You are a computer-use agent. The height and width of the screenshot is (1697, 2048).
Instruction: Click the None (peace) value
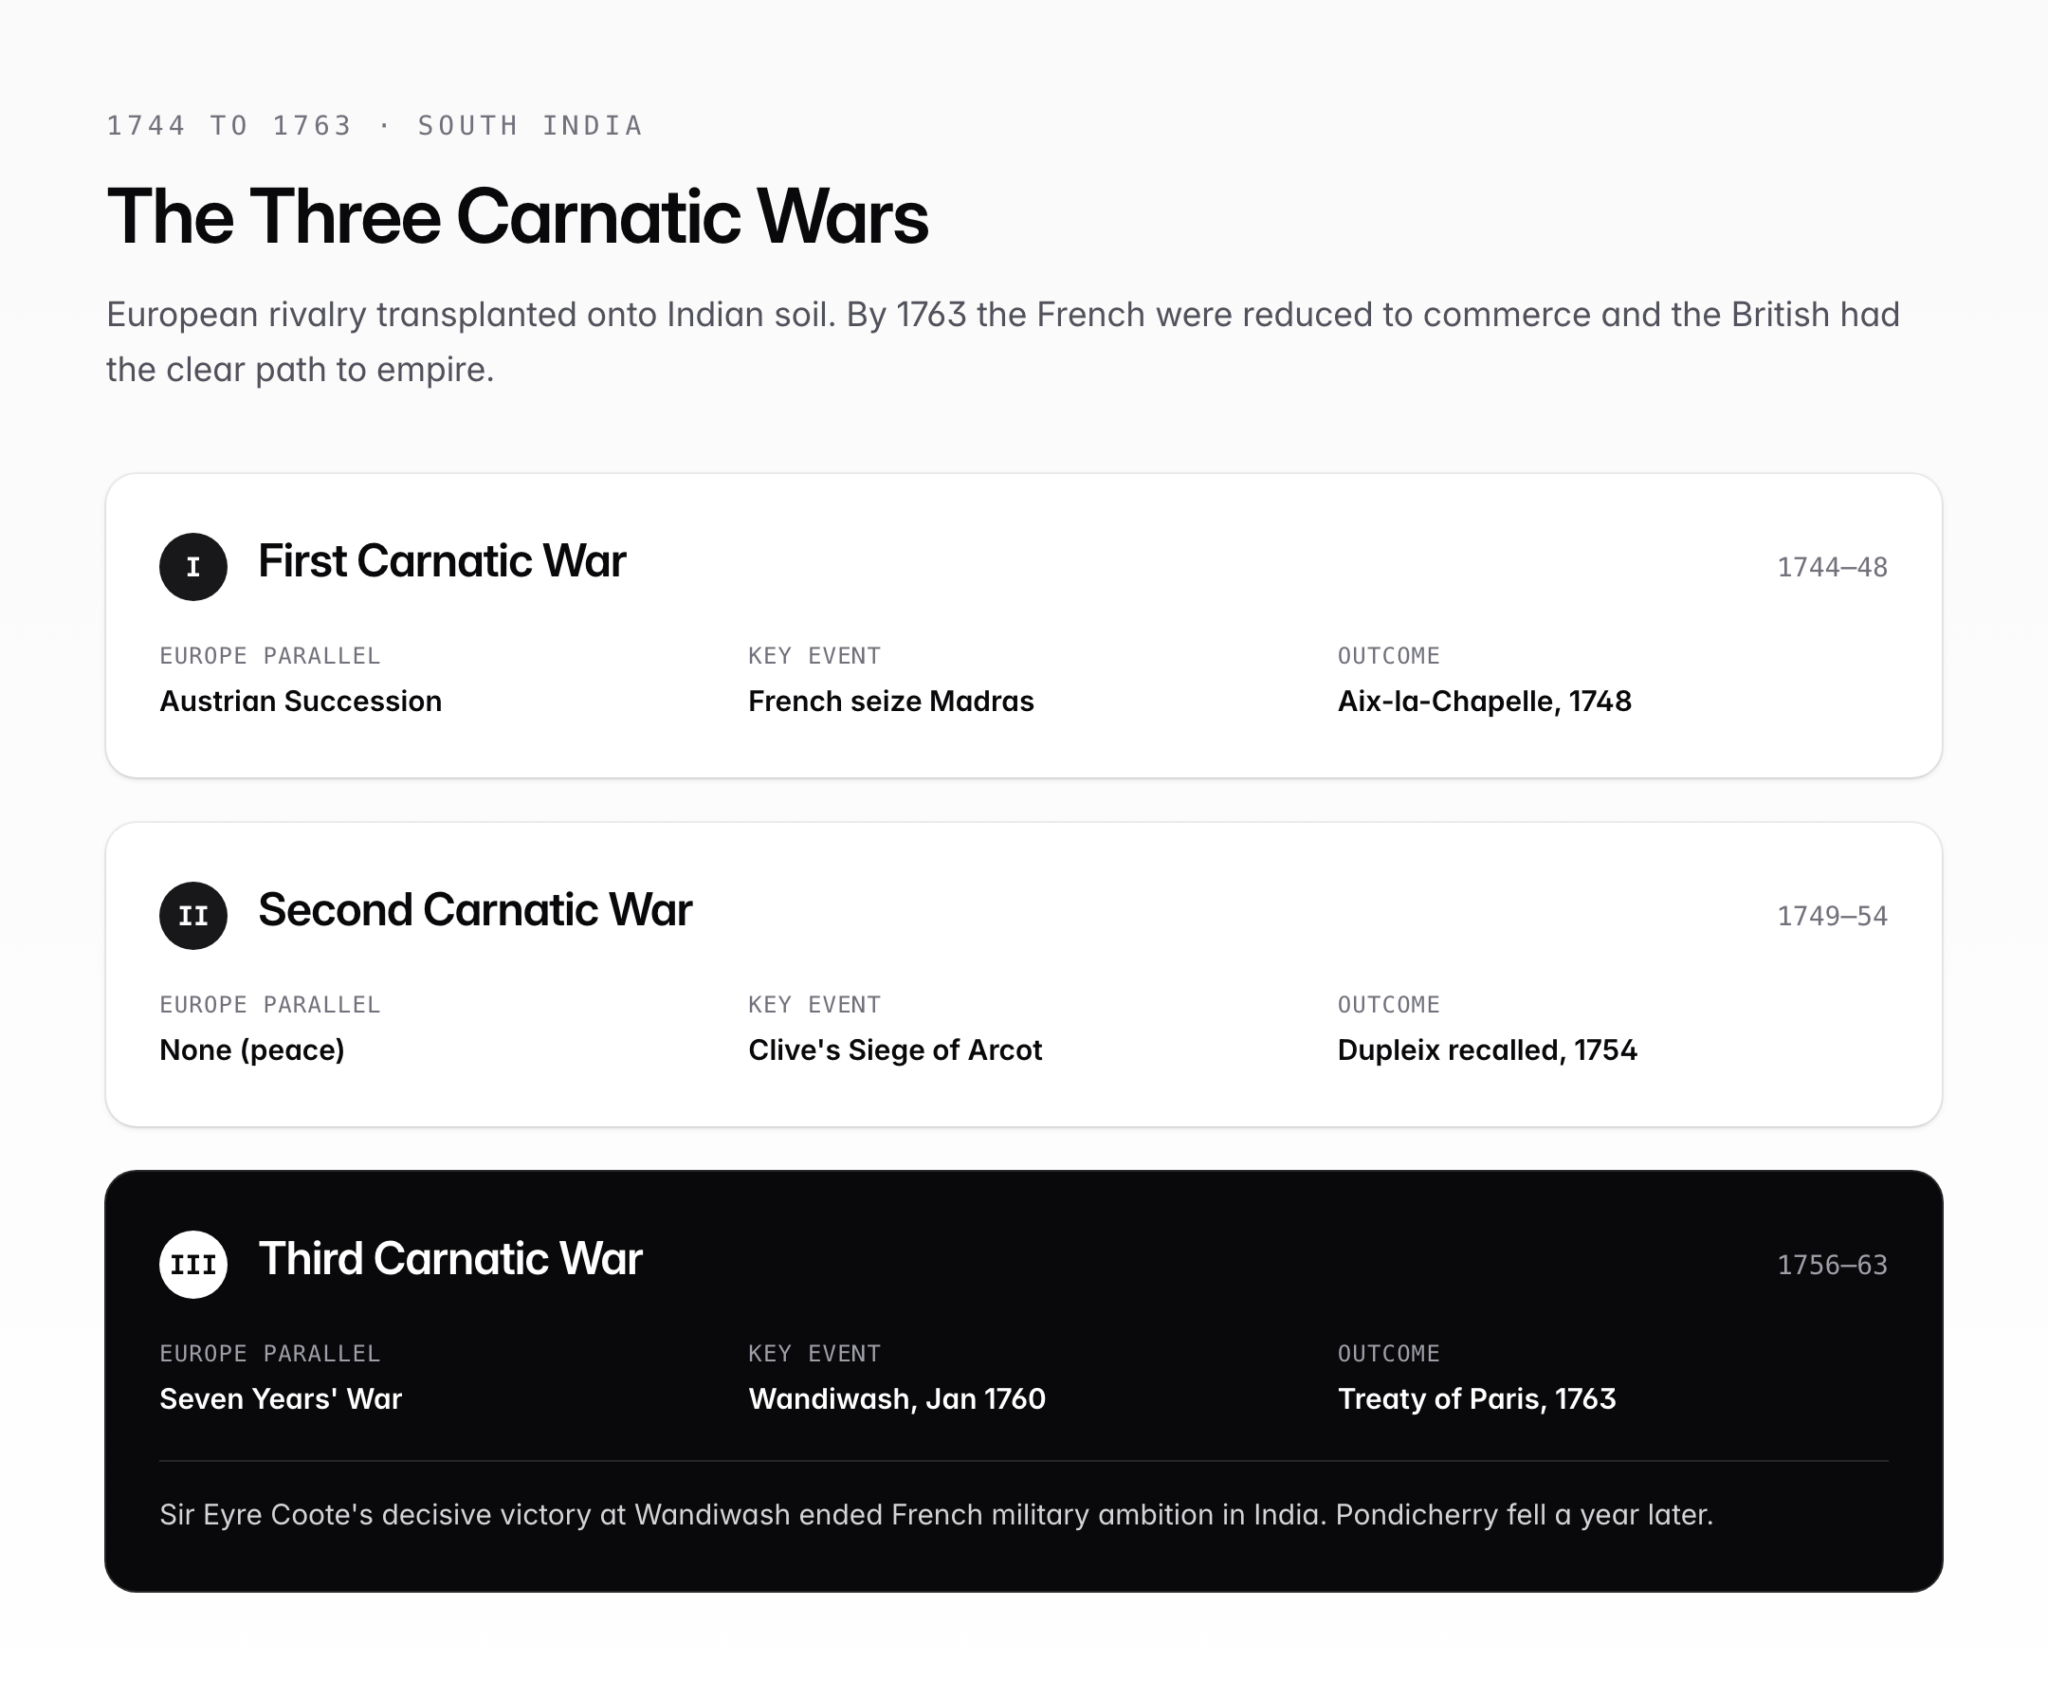(252, 1050)
